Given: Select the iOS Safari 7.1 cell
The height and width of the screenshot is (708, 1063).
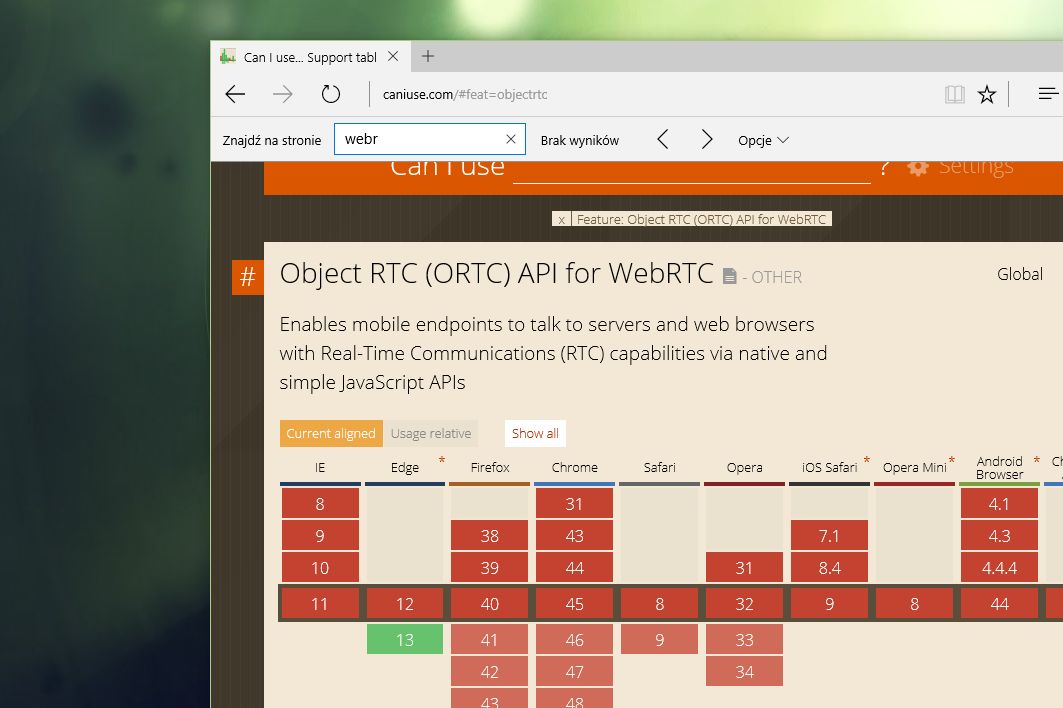Looking at the screenshot, I should click(829, 536).
